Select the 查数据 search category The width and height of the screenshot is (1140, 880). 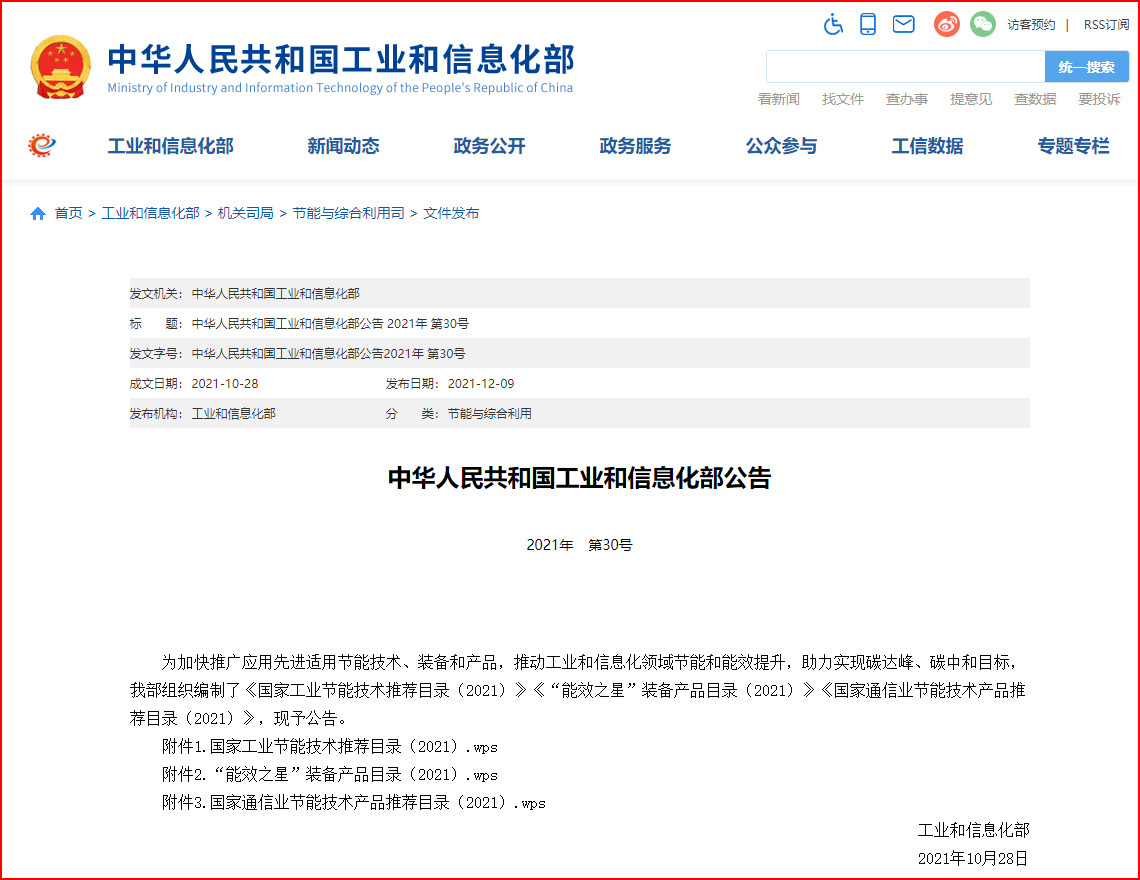tap(1035, 99)
